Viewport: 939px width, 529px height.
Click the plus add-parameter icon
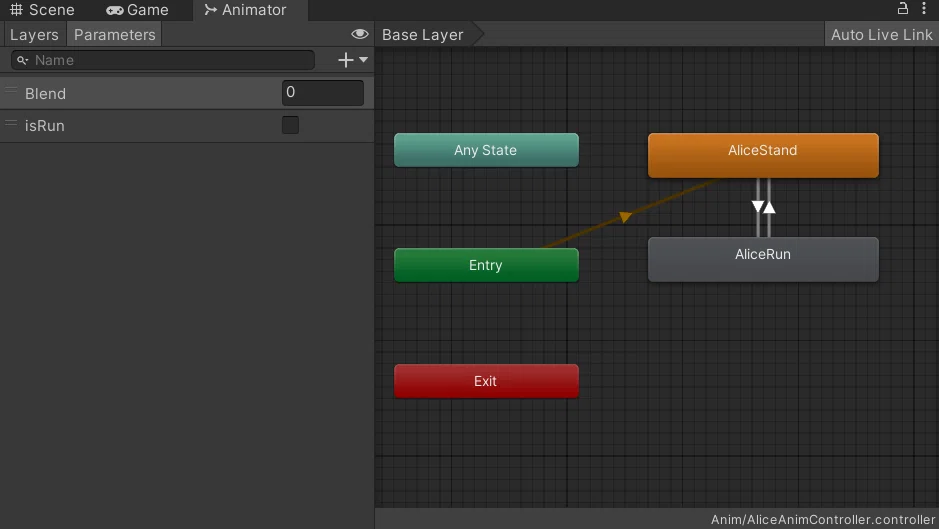pos(346,60)
